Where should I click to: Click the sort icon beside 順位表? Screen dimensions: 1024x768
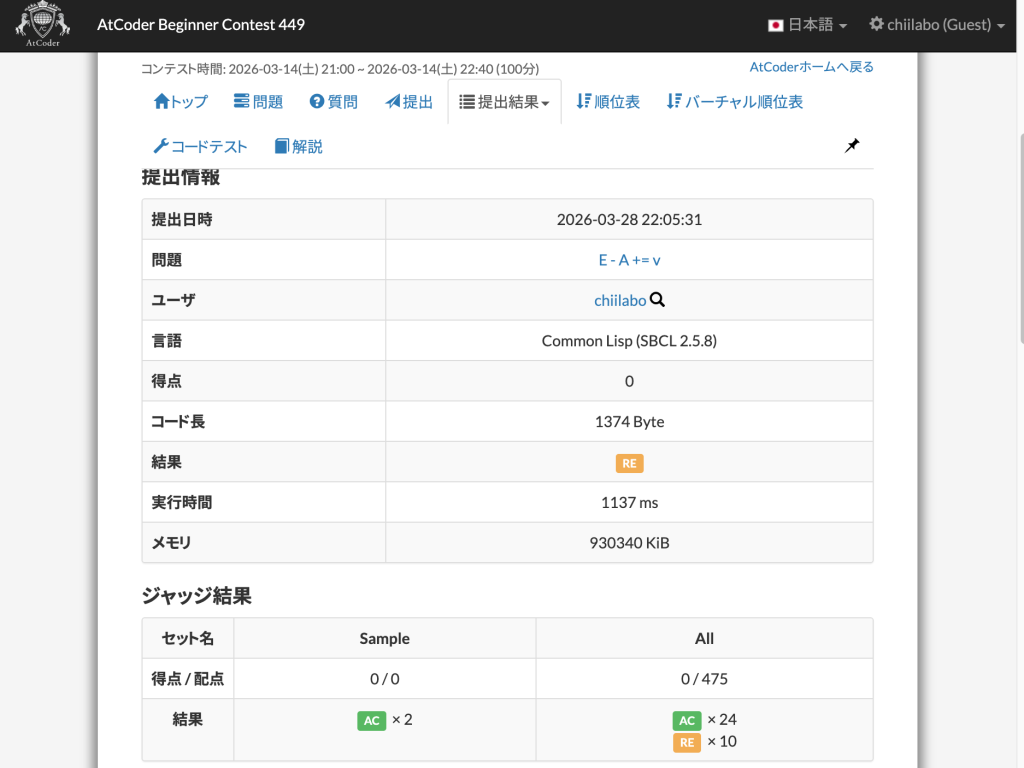click(x=583, y=101)
